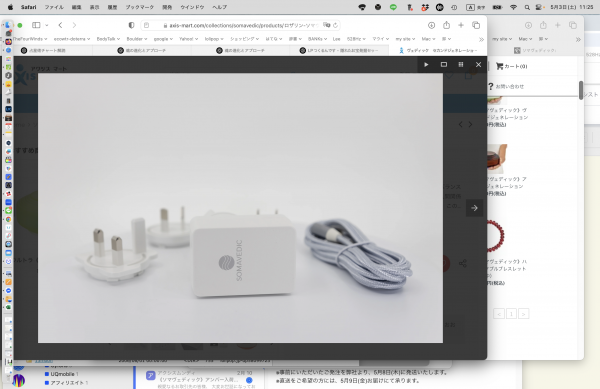Screen dimensions: 600x389
Task: Go forward in the front Safari window
Action: tap(74, 25)
